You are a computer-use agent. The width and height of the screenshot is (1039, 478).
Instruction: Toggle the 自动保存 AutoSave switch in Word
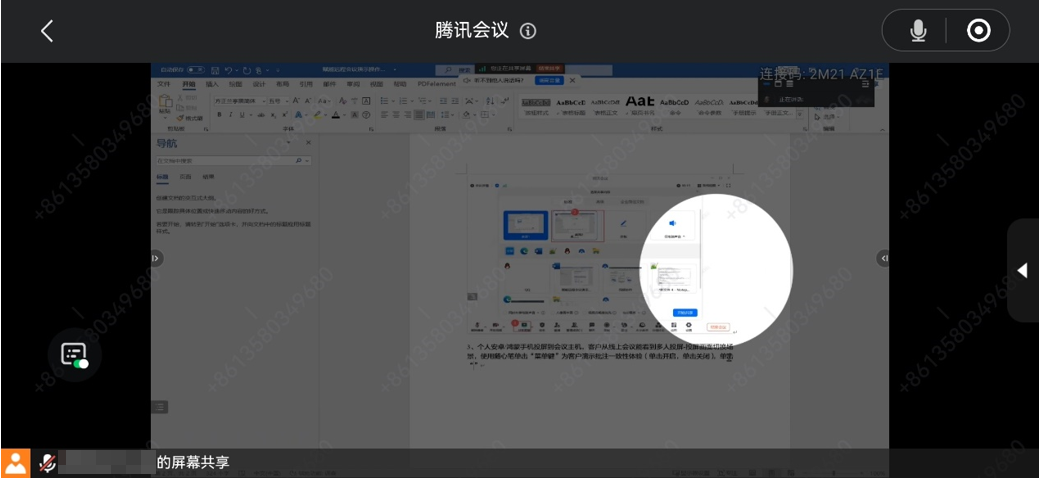pyautogui.click(x=197, y=70)
